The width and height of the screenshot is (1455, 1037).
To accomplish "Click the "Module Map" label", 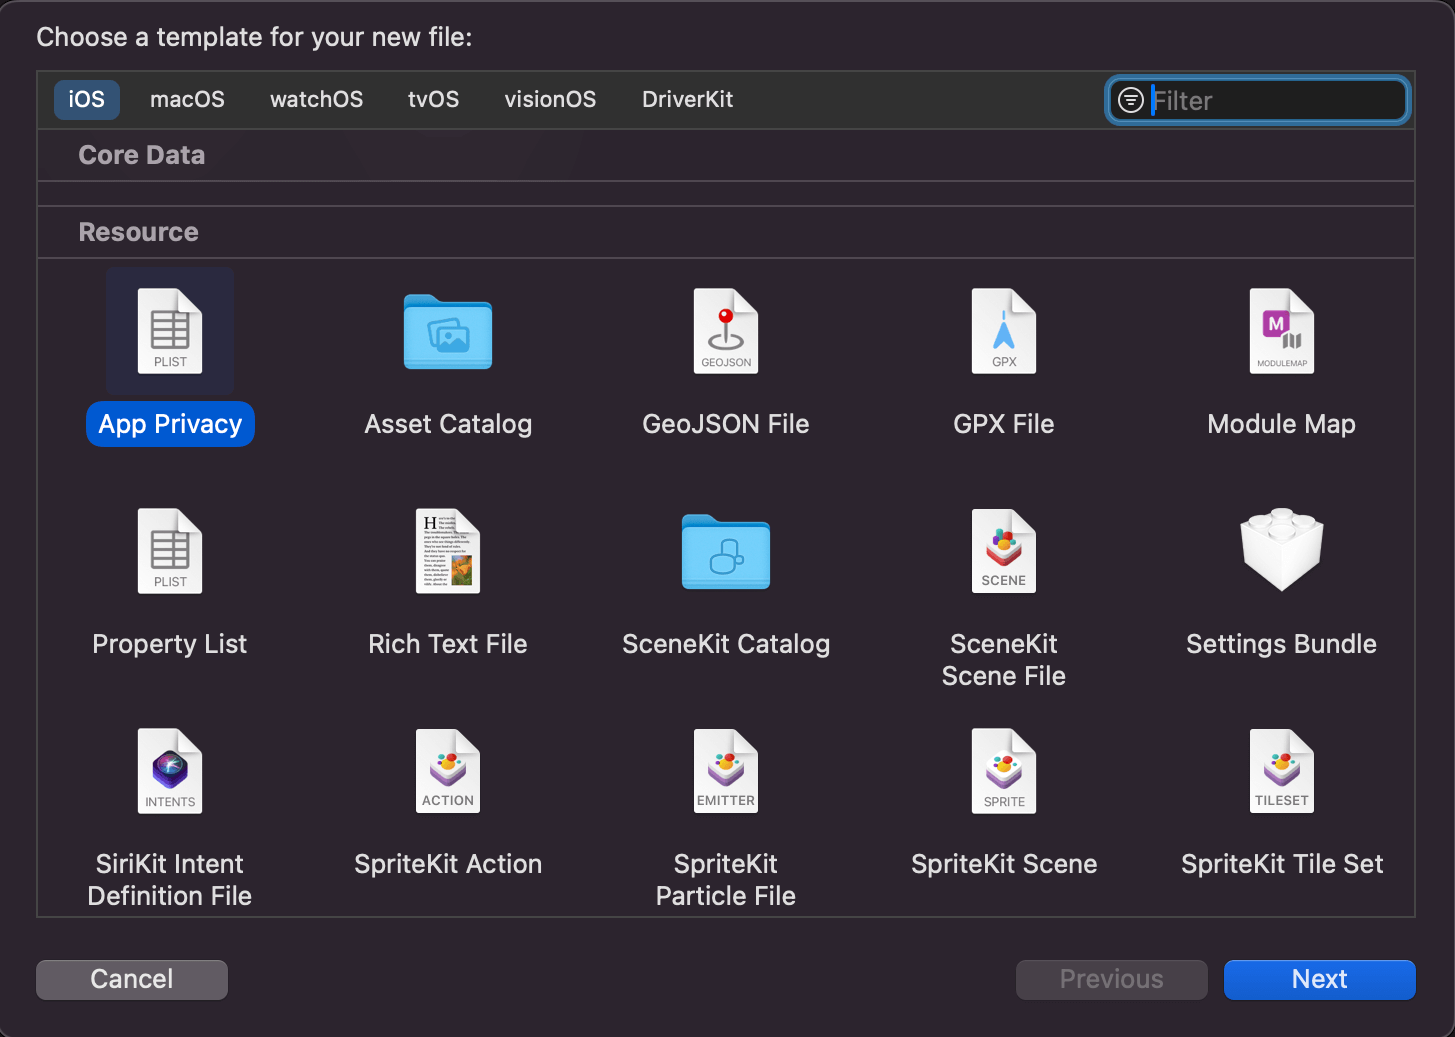I will (1282, 424).
